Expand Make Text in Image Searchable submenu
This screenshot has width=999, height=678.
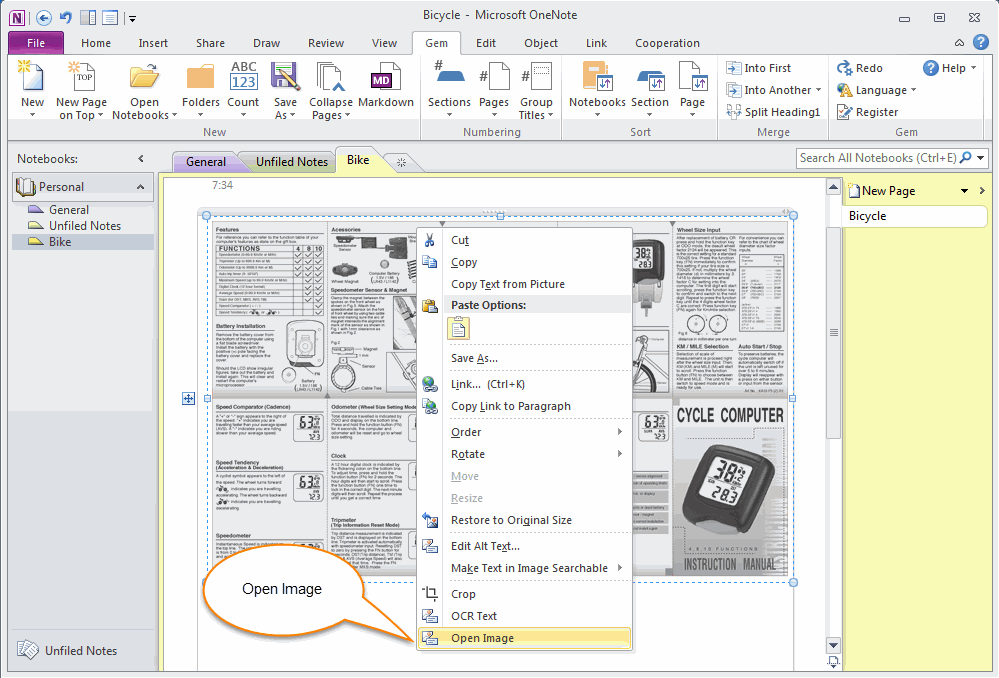coord(619,568)
